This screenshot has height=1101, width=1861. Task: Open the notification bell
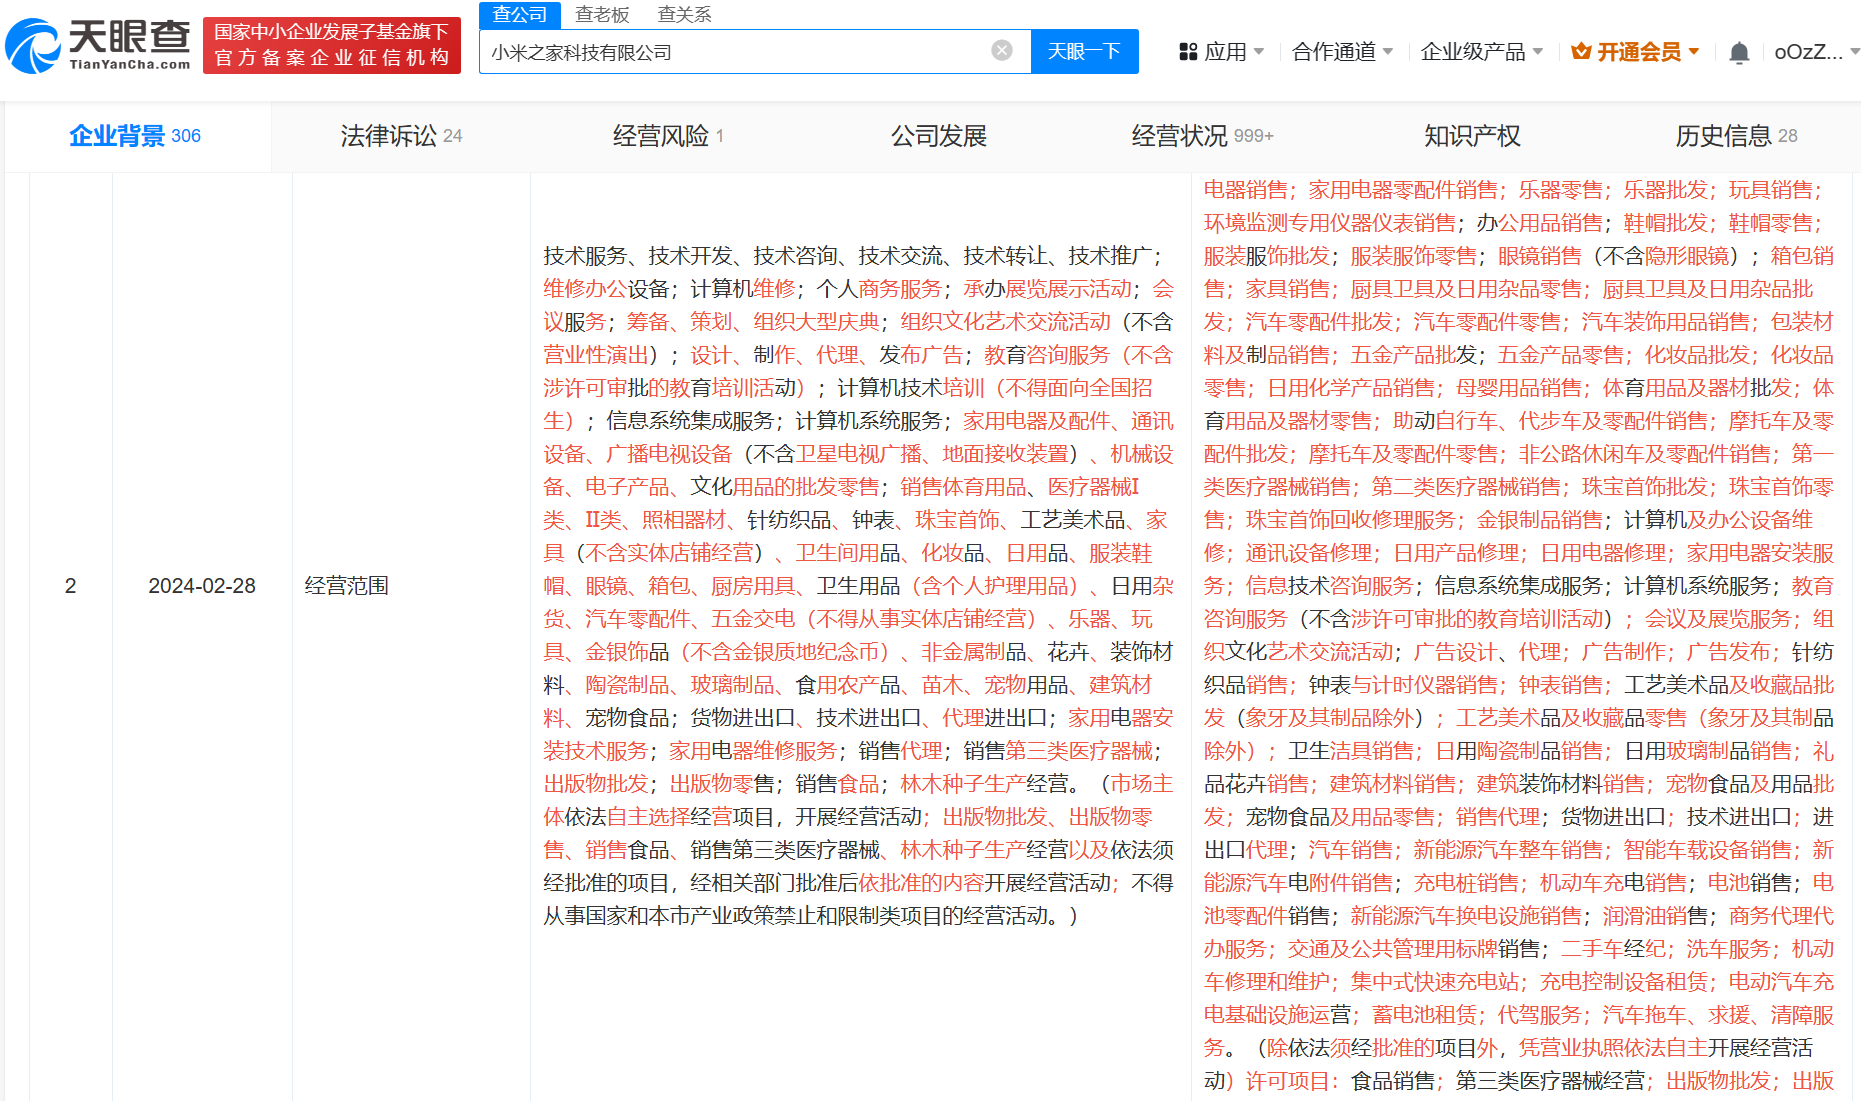tap(1739, 52)
